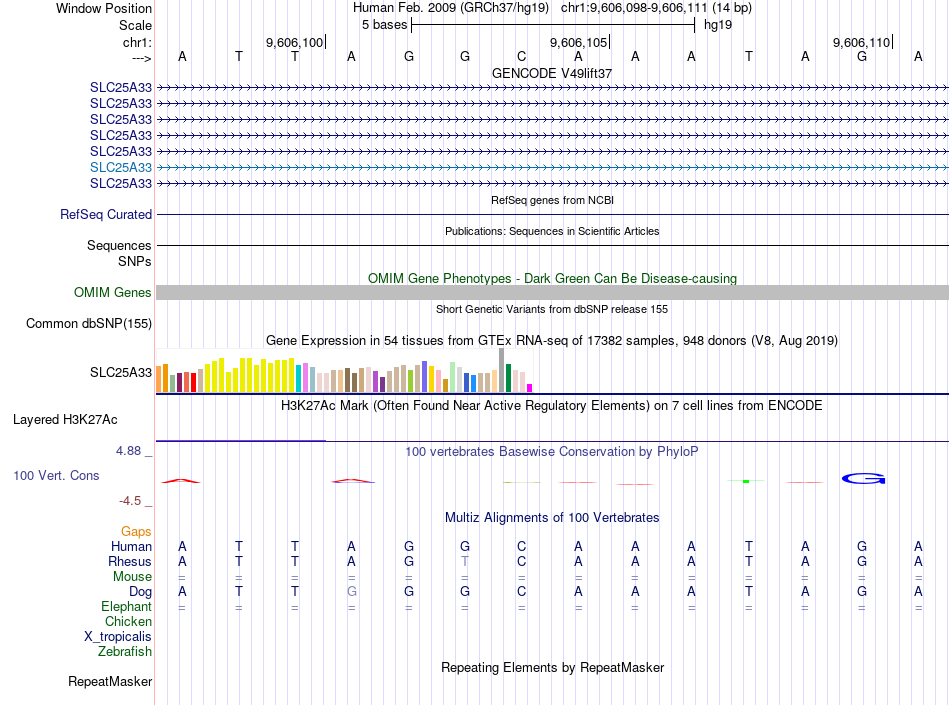
Task: Click the tall gray bar in the GTEx chart
Action: pos(502,370)
